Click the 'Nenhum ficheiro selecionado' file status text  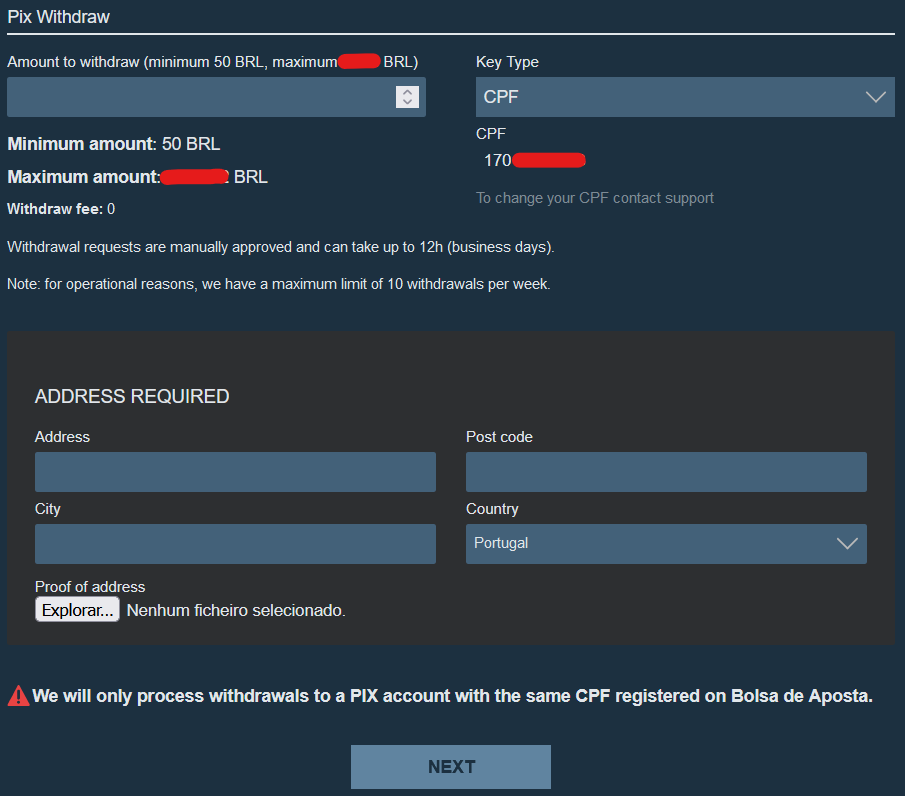[x=236, y=610]
